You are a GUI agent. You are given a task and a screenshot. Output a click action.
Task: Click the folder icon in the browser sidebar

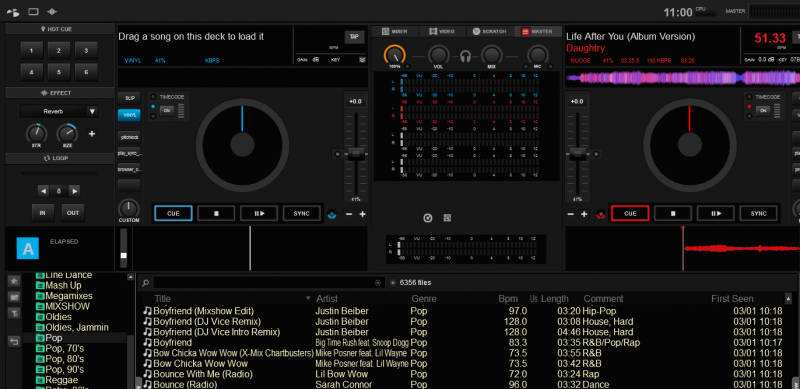coord(14,297)
